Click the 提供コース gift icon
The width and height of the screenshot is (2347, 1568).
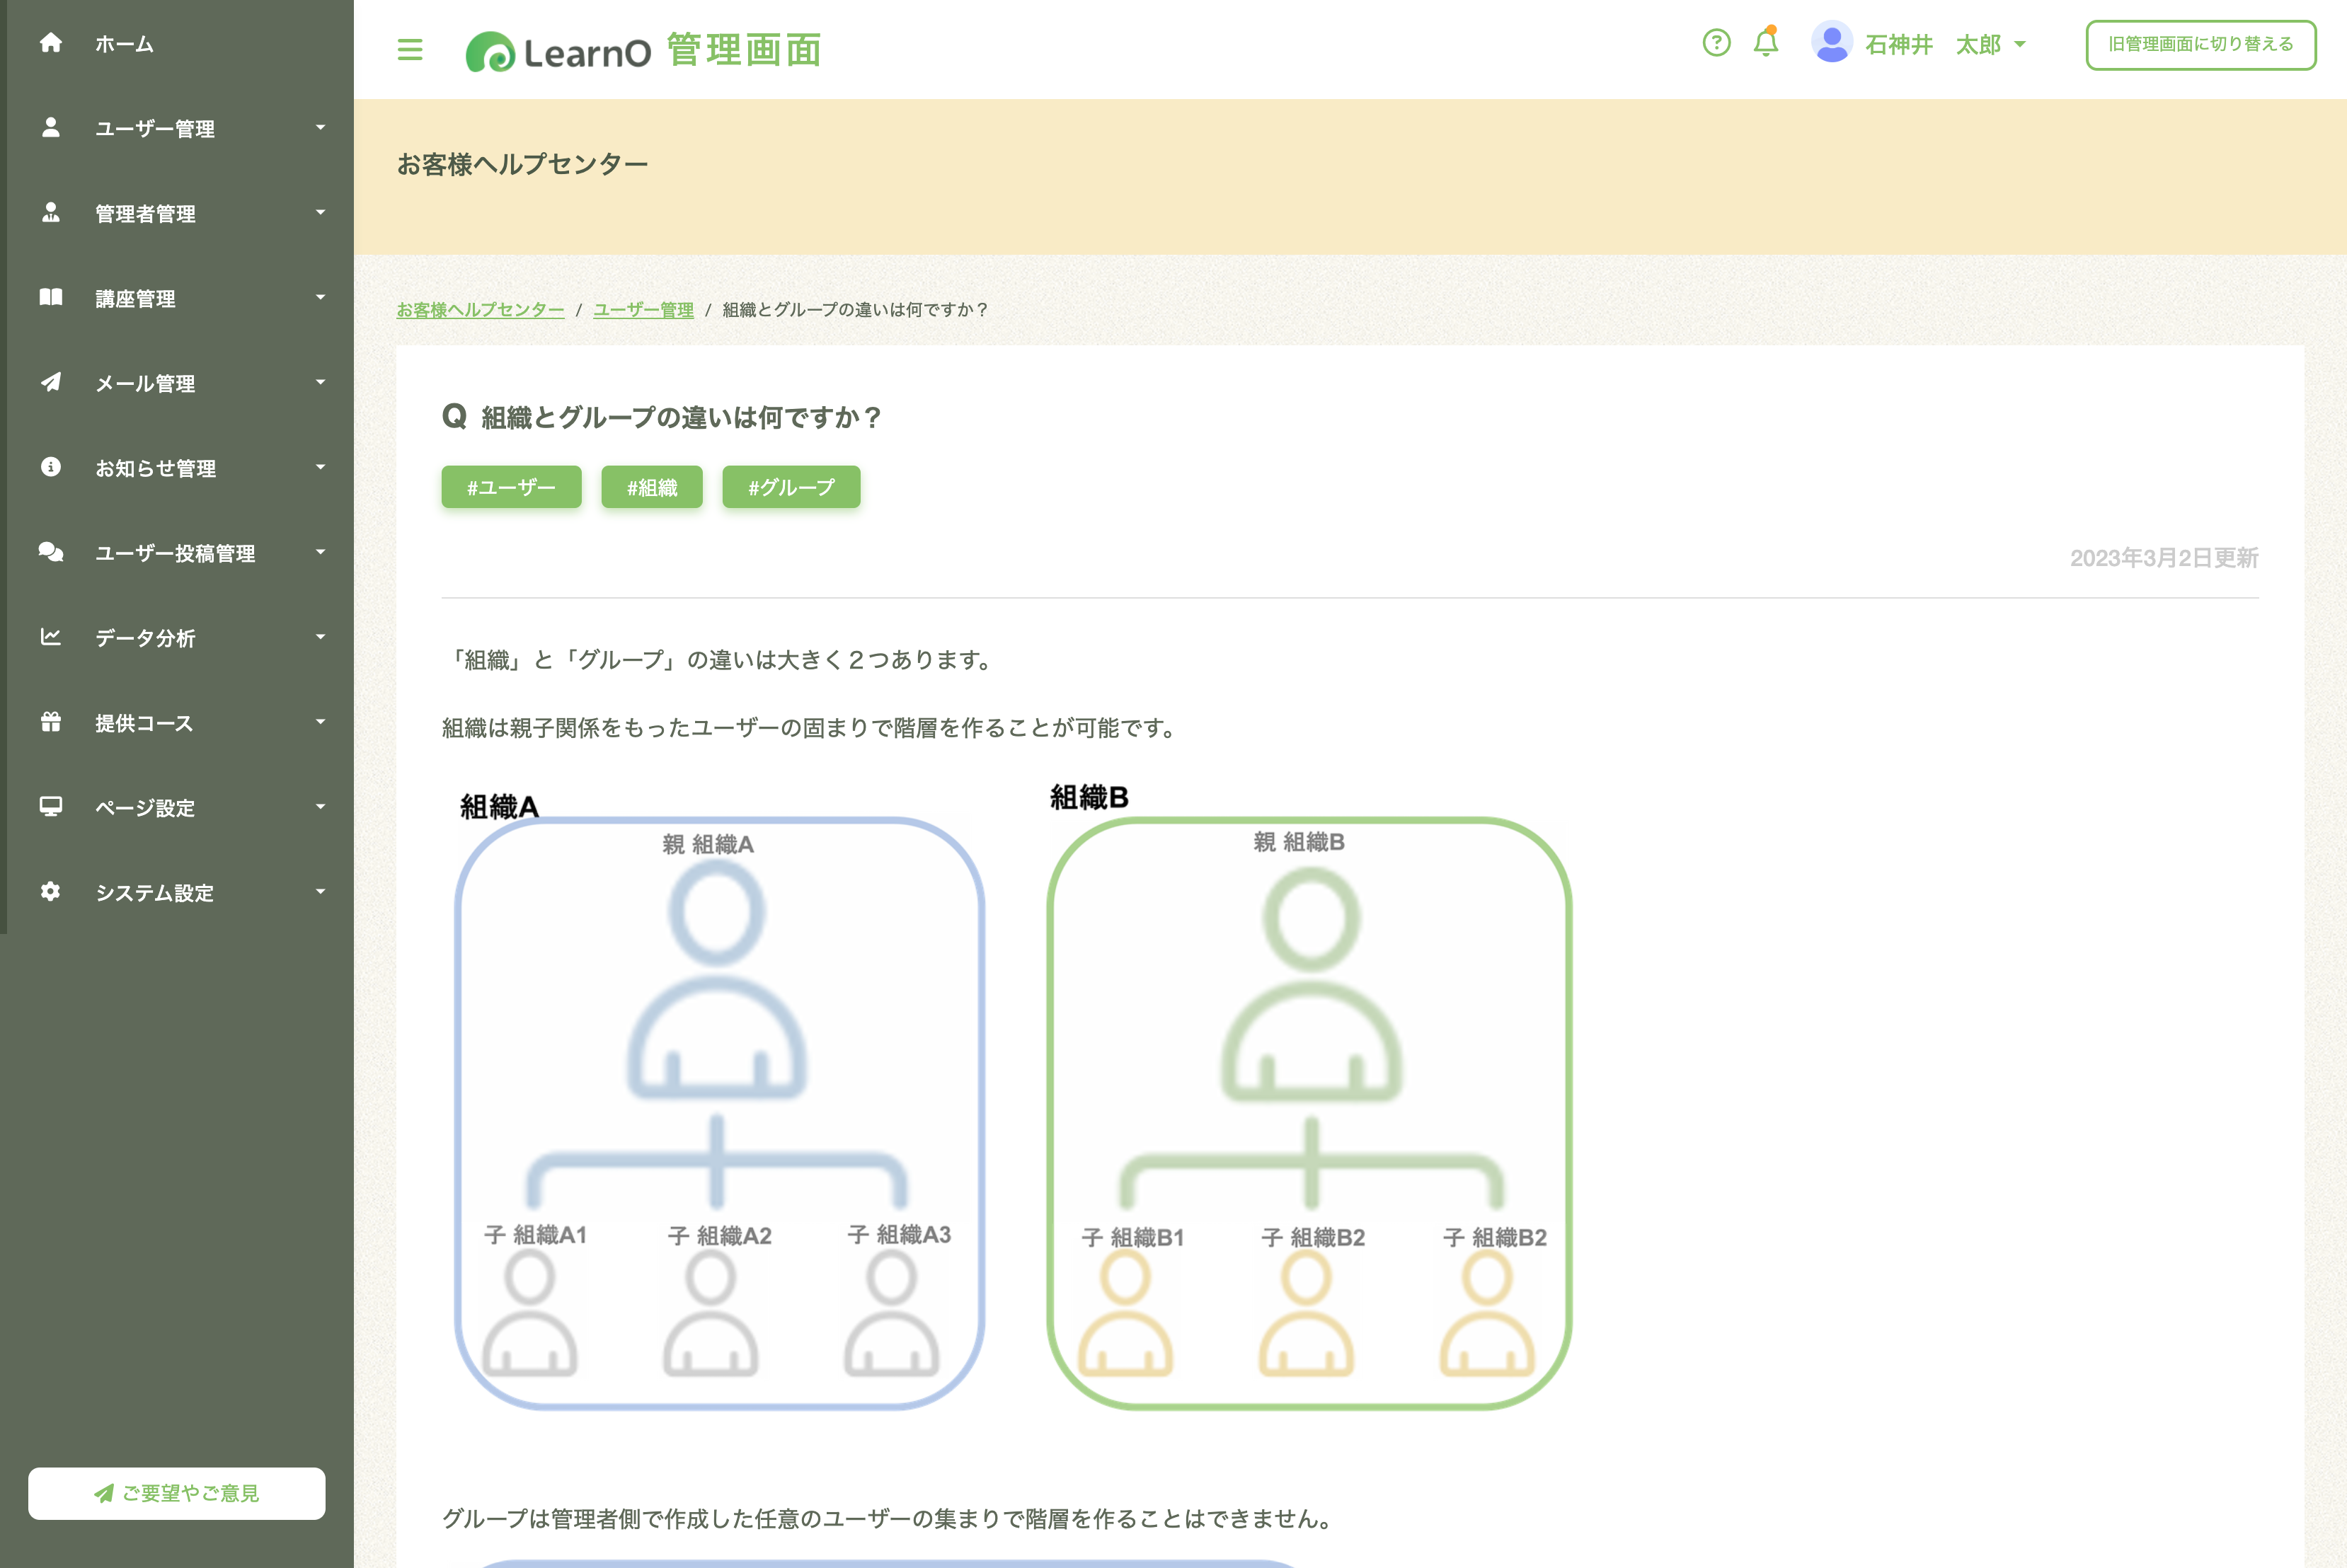tap(51, 721)
